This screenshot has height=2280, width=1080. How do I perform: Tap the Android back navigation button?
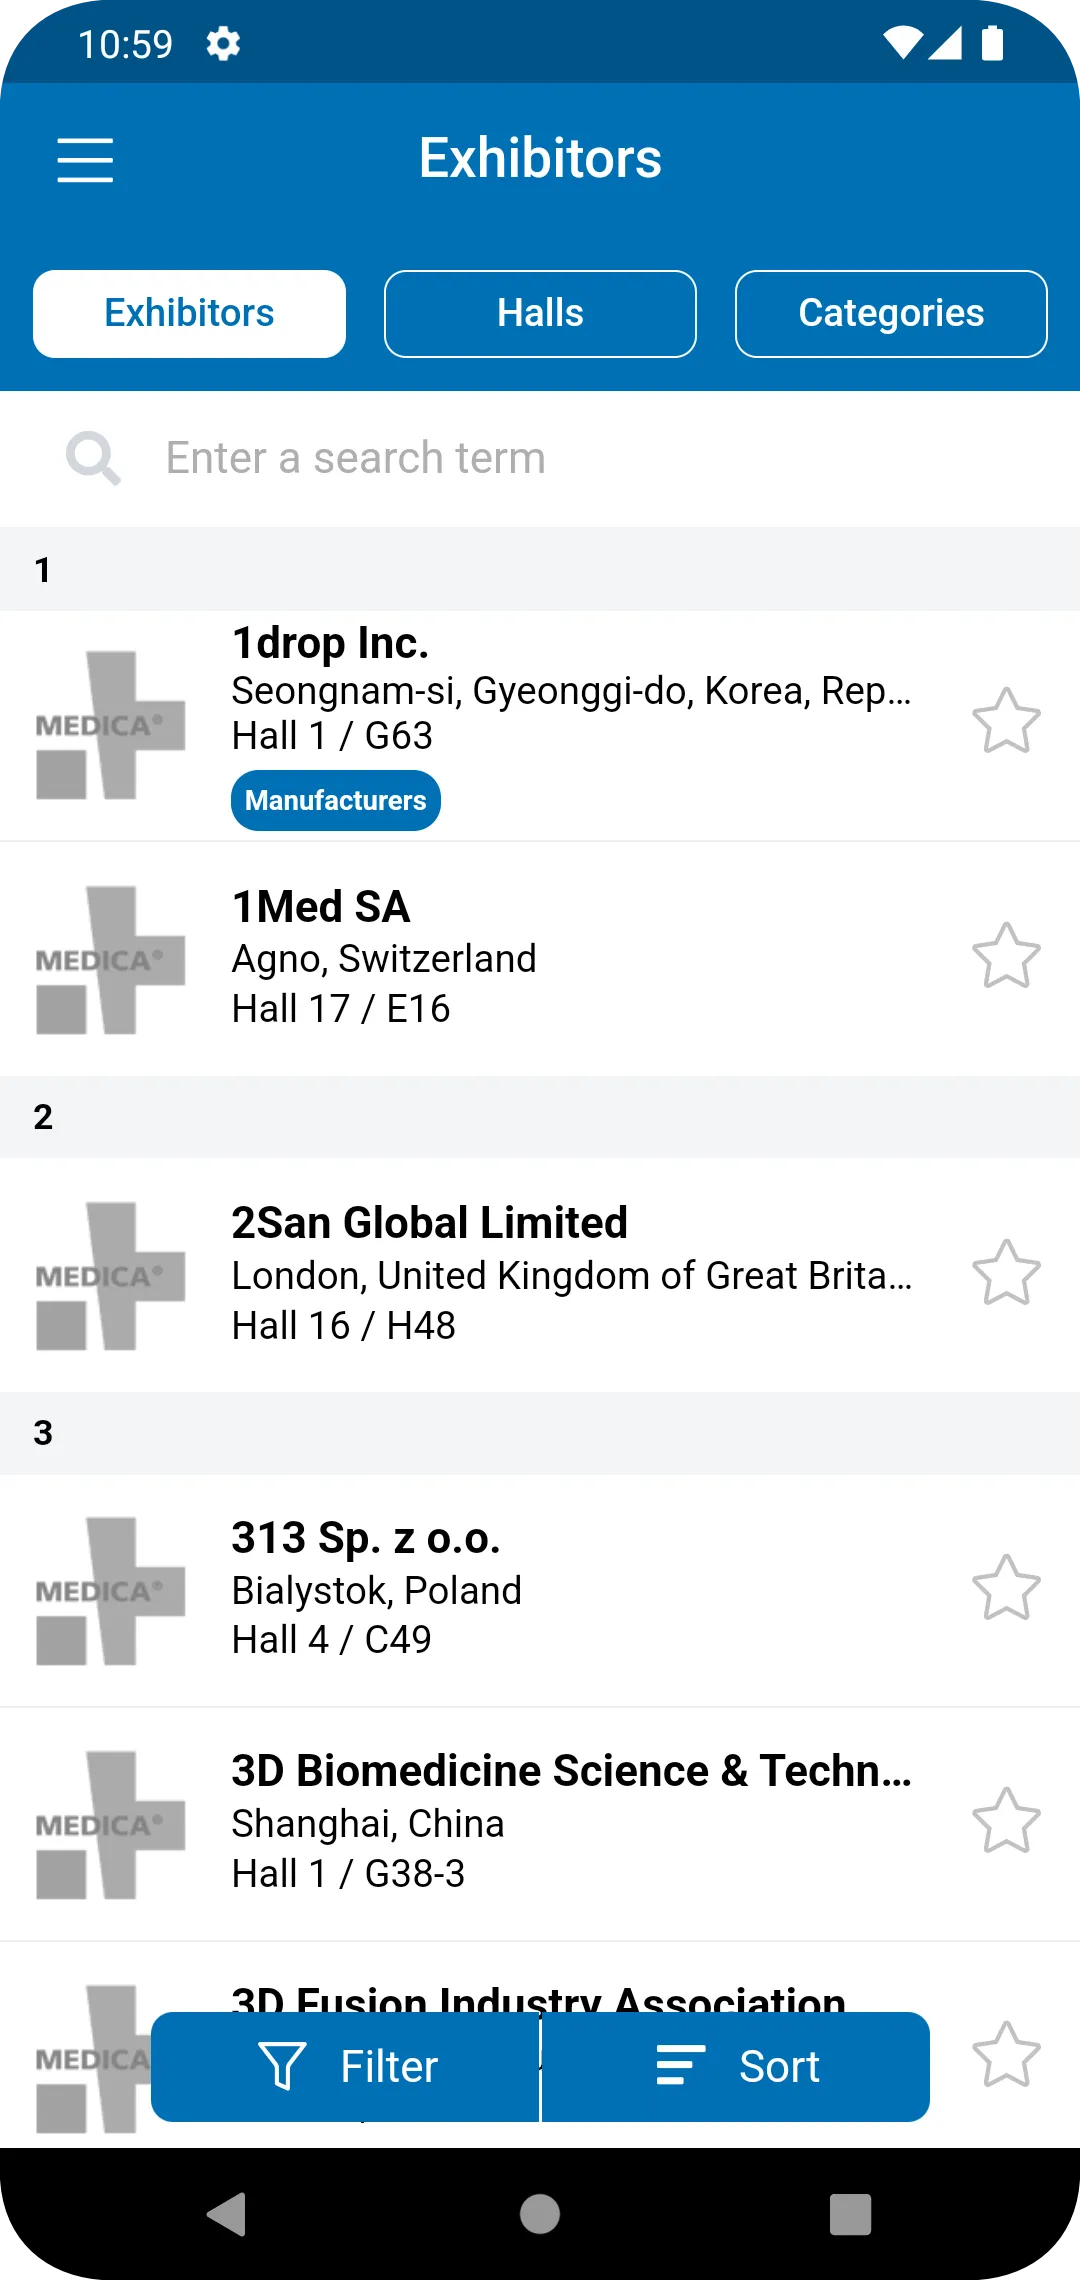tap(227, 2214)
